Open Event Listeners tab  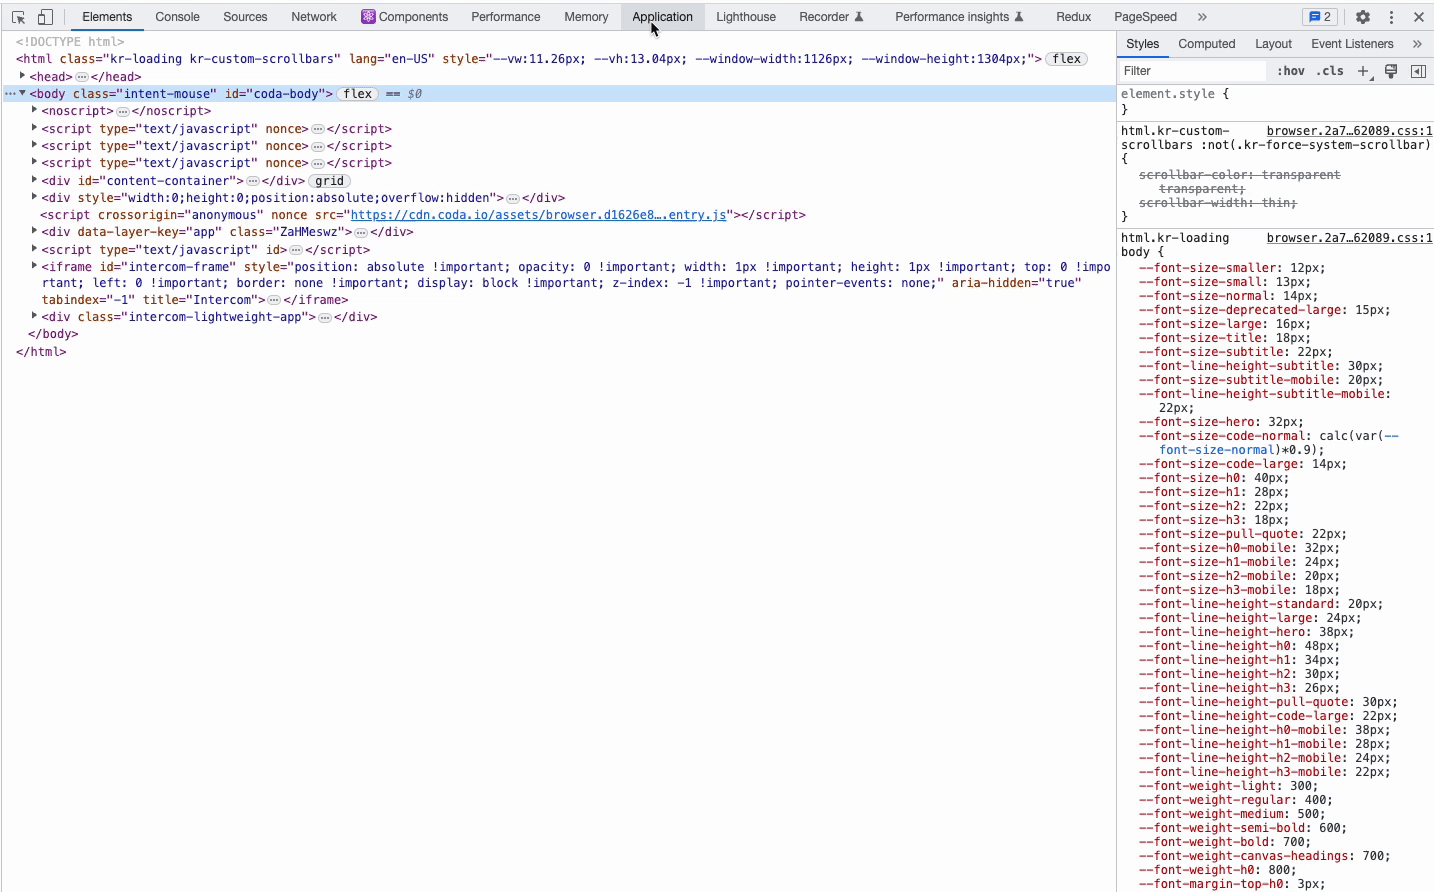(1352, 44)
